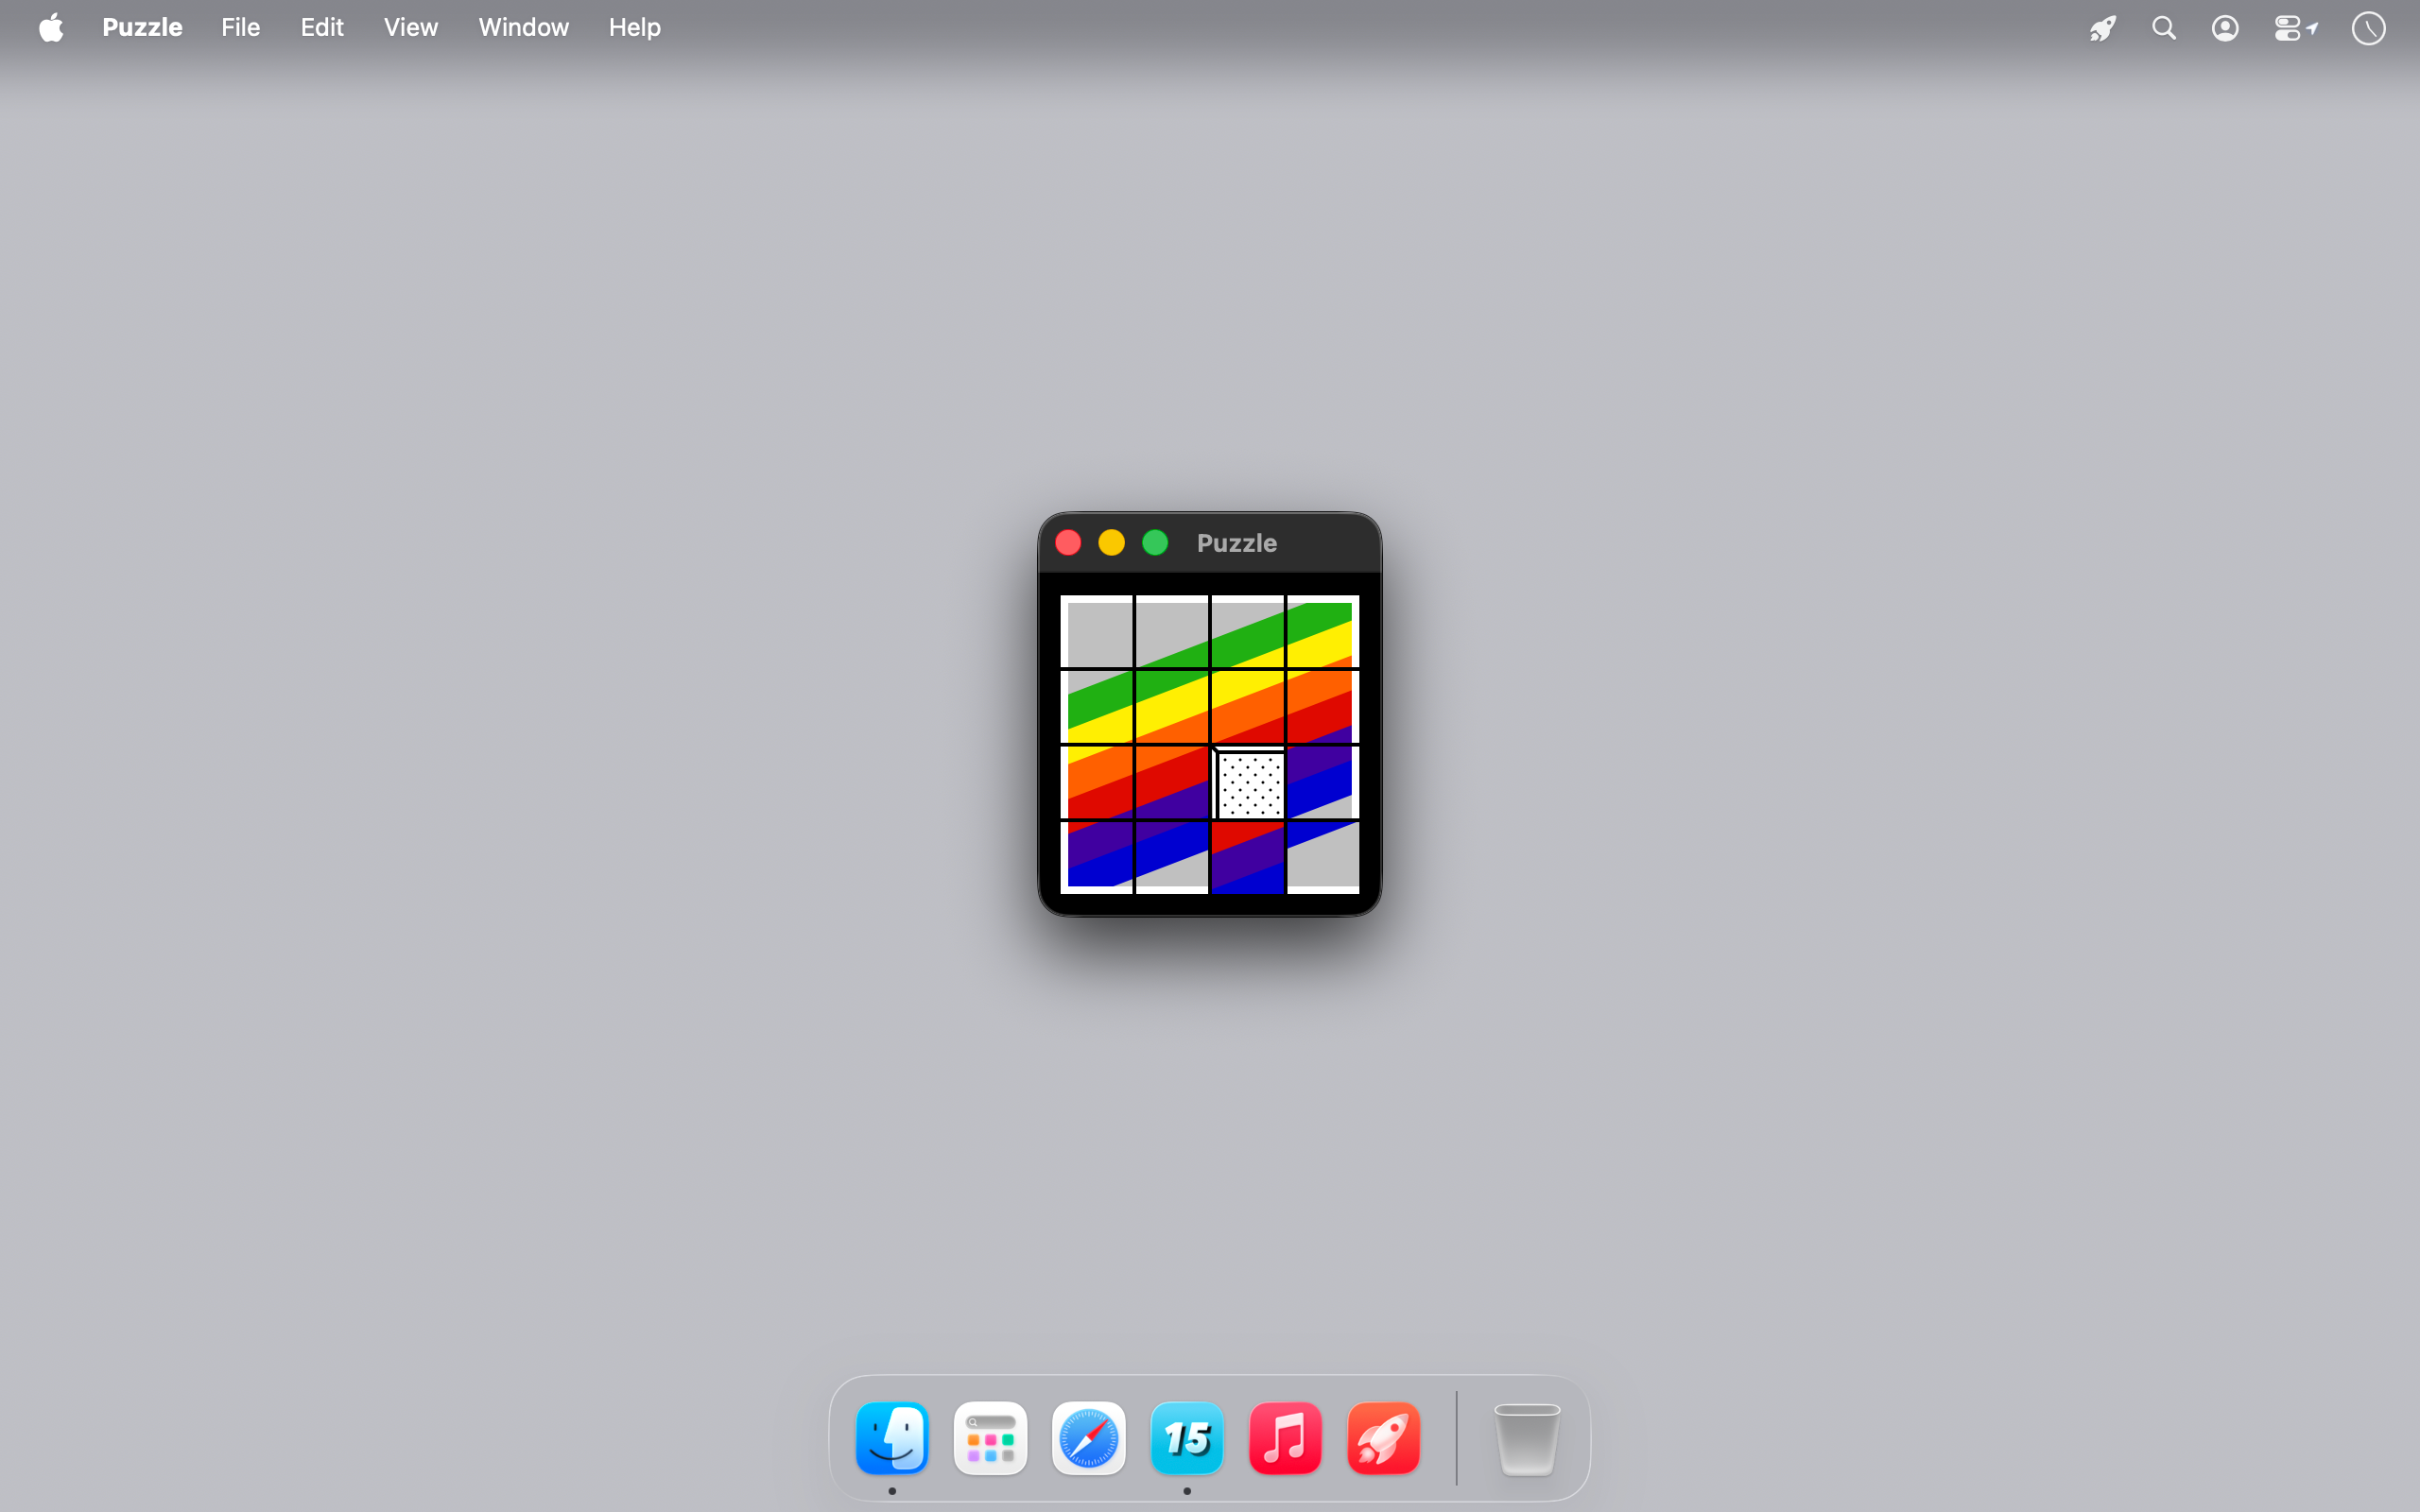The height and width of the screenshot is (1512, 2420).
Task: Click the dotted empty slot in the puzzle
Action: click(1248, 783)
